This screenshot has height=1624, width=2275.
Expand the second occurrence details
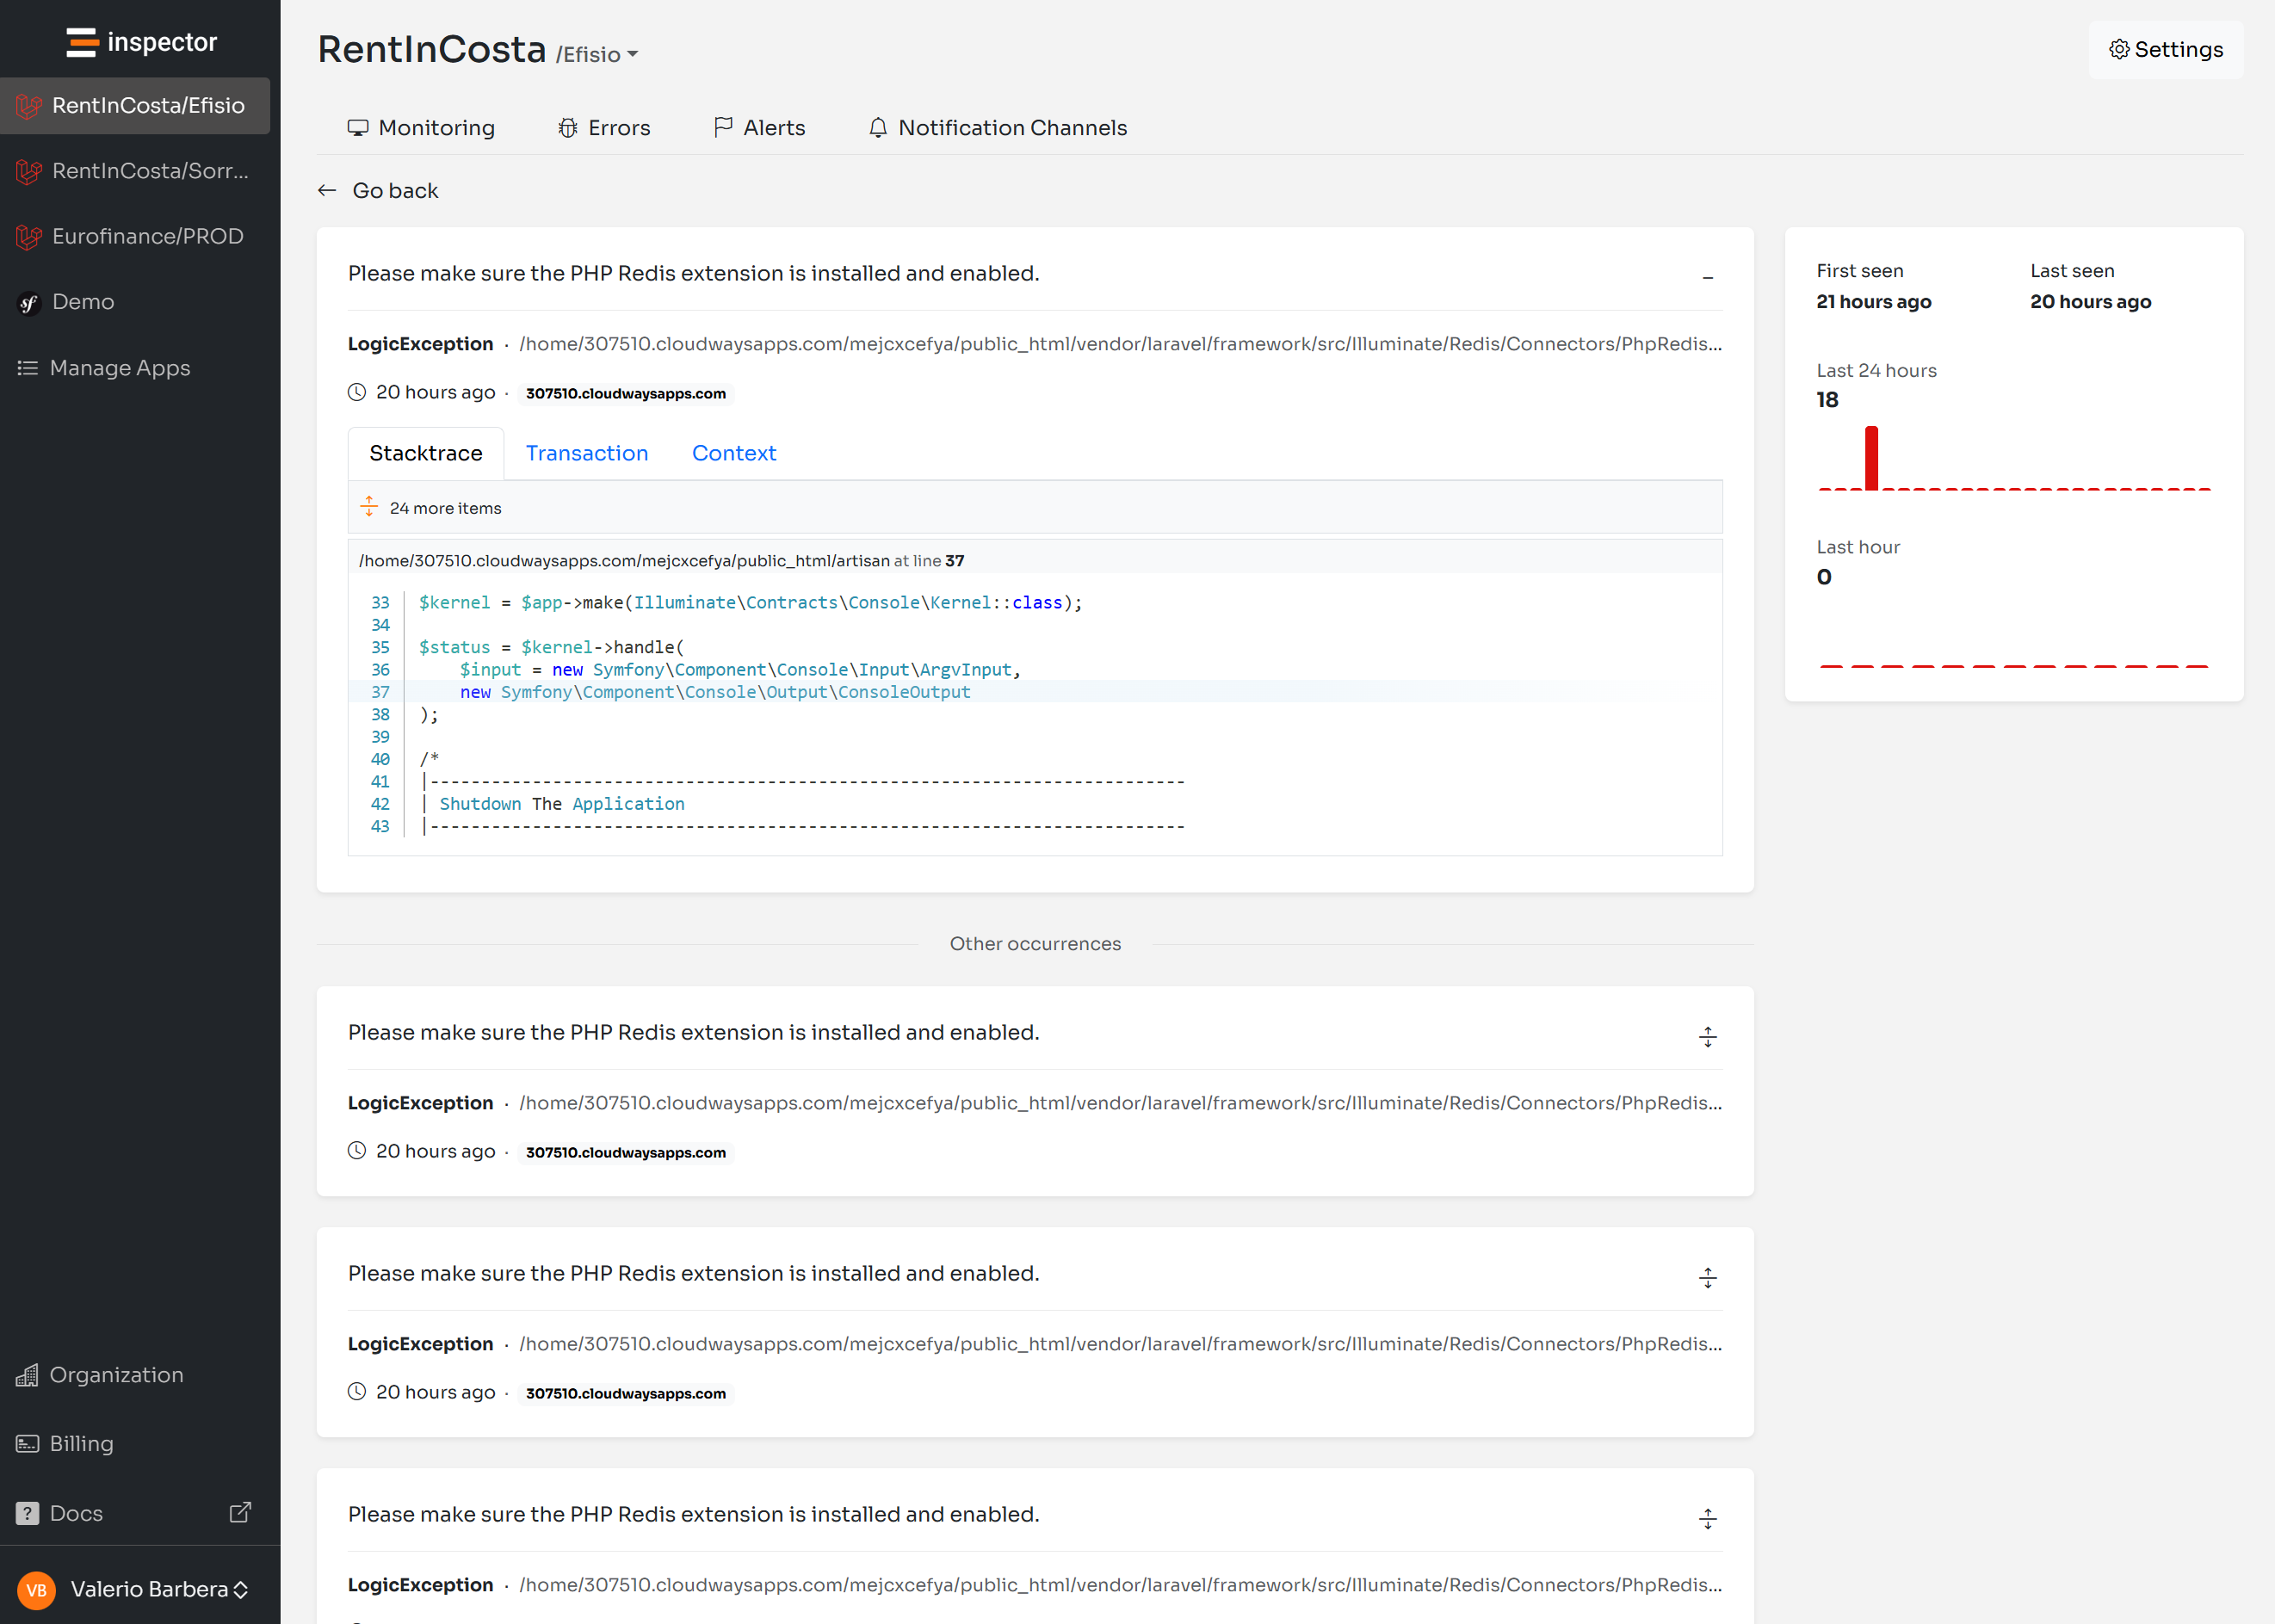[x=1708, y=1037]
